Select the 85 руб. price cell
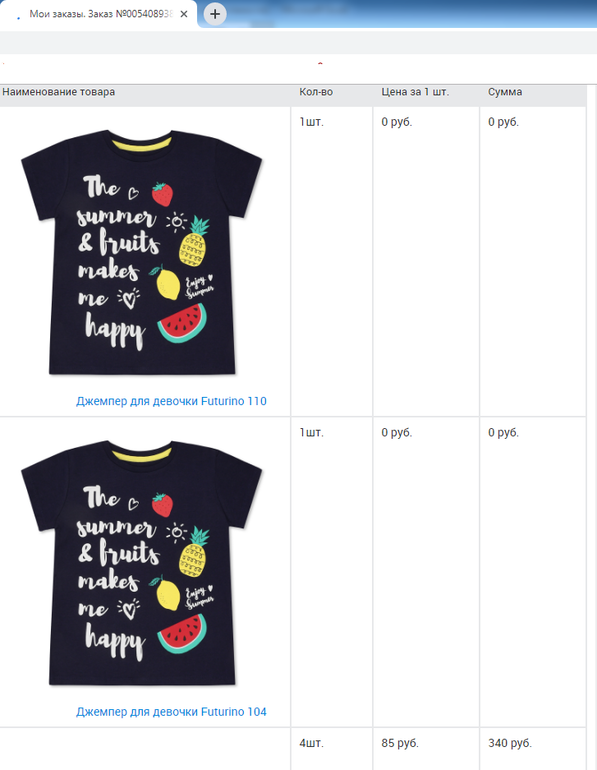 (x=400, y=743)
